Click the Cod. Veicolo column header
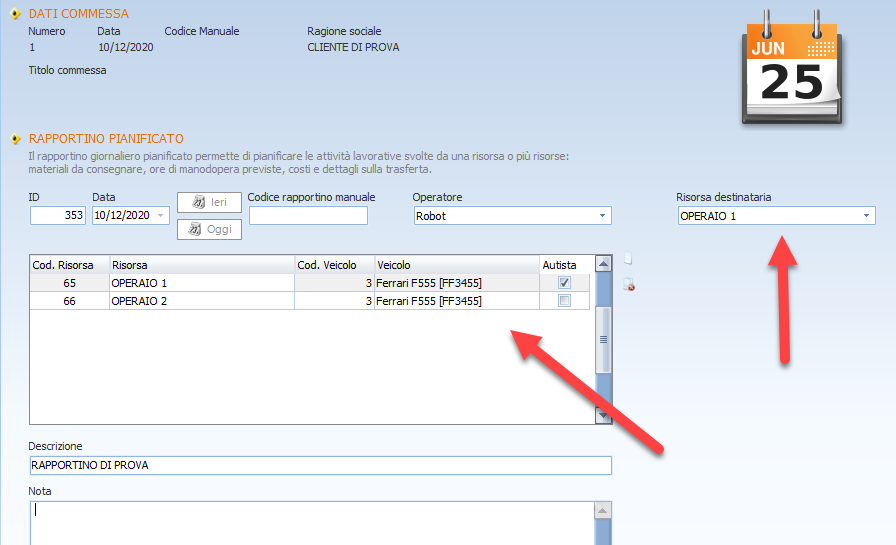 (x=334, y=265)
